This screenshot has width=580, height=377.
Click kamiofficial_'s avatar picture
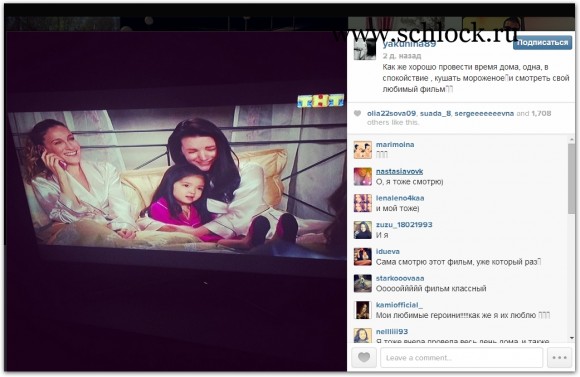362,310
